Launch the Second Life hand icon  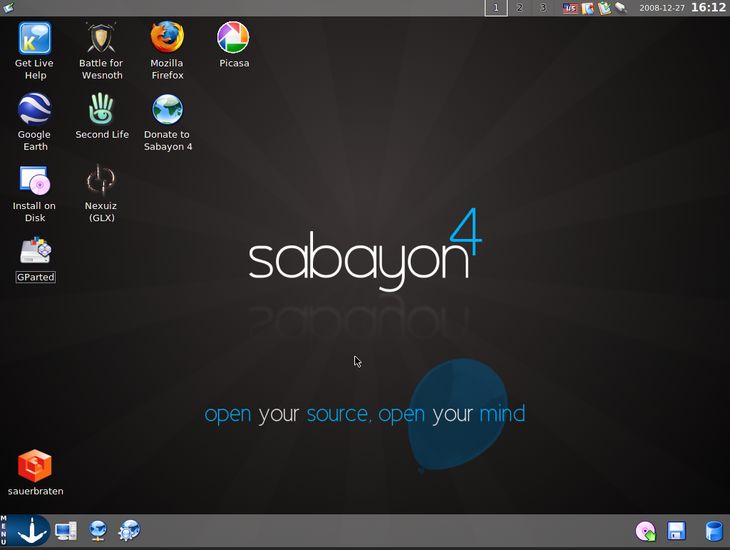tap(101, 109)
